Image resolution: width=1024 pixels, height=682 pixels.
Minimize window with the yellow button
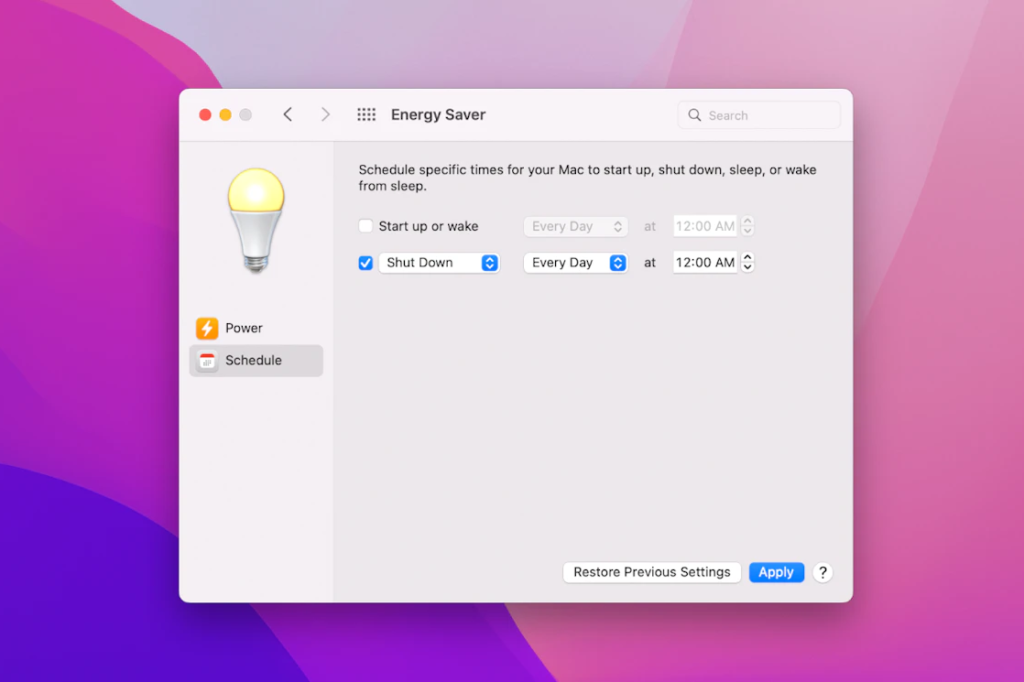click(225, 115)
